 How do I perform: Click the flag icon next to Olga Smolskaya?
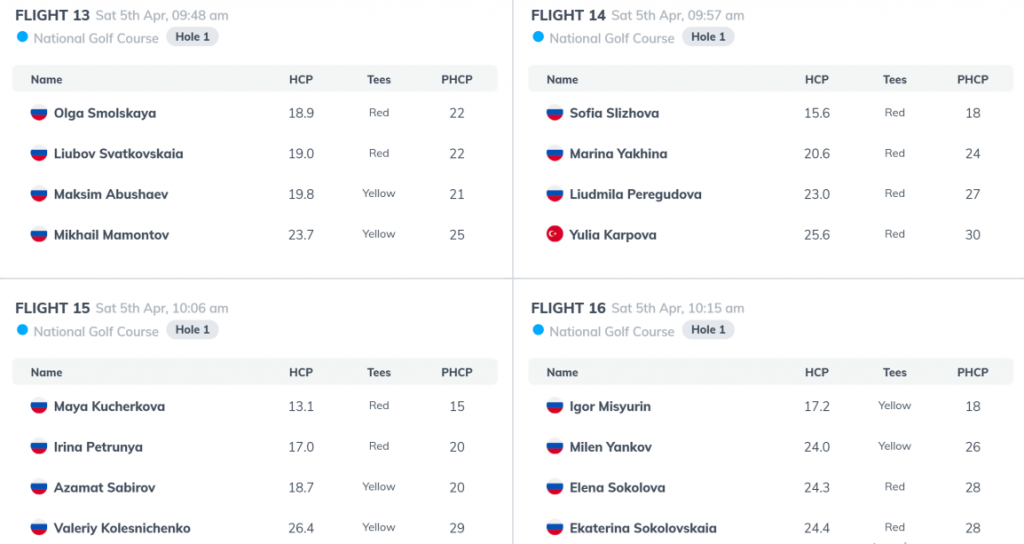click(39, 112)
